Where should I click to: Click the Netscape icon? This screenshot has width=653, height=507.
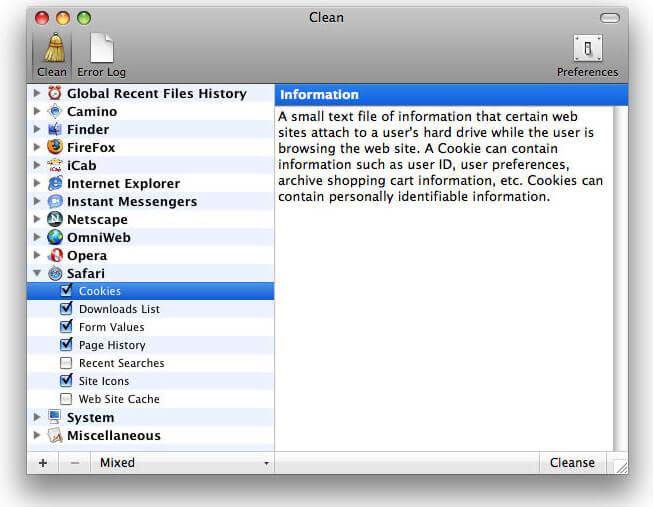coord(55,219)
